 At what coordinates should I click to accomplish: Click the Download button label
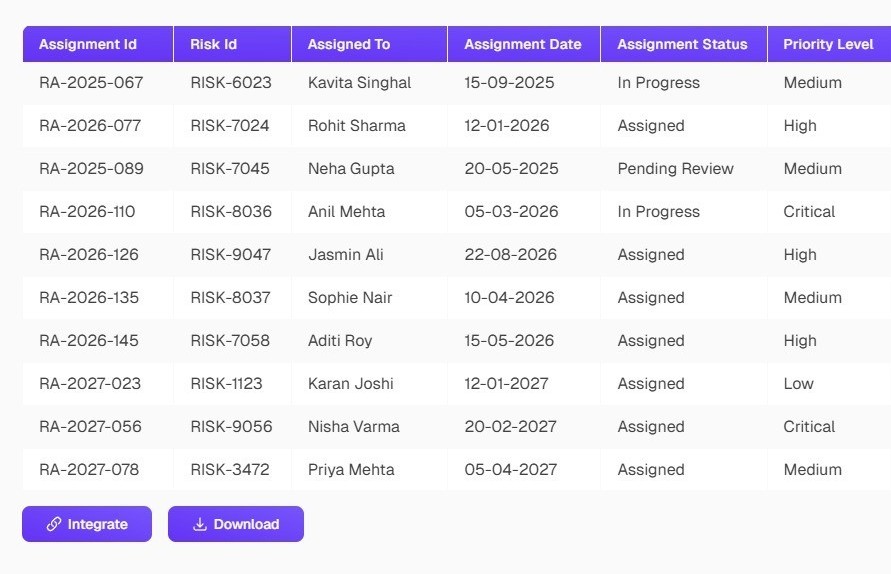click(246, 524)
